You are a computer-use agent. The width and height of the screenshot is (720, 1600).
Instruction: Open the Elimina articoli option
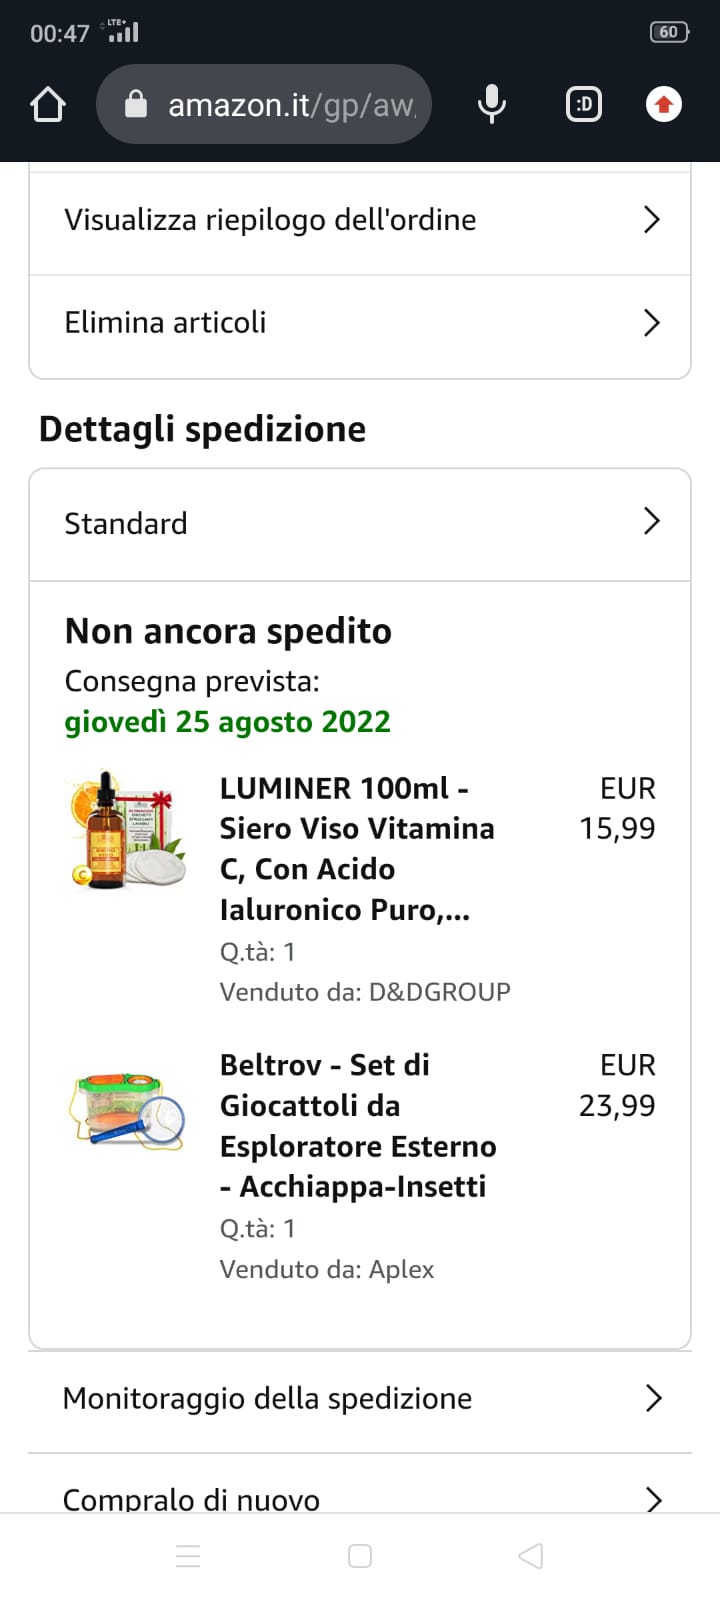(166, 323)
